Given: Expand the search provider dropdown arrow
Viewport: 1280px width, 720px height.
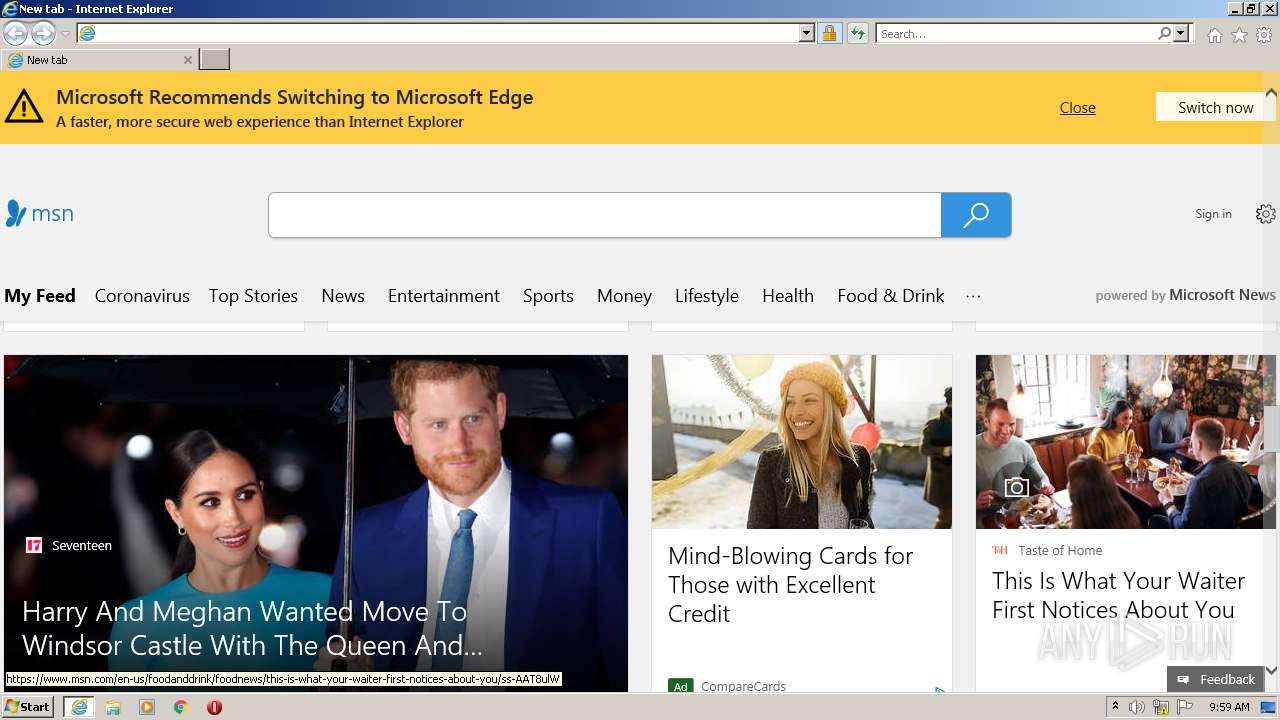Looking at the screenshot, I should pyautogui.click(x=1181, y=33).
